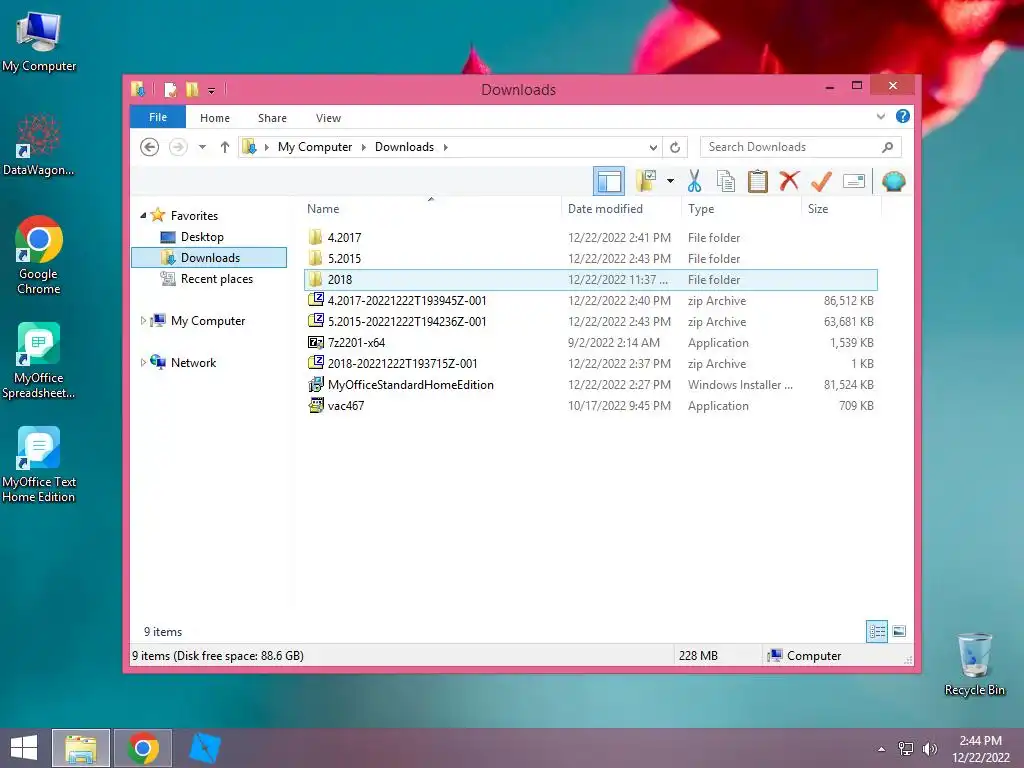Sort by the Name column header

431,208
